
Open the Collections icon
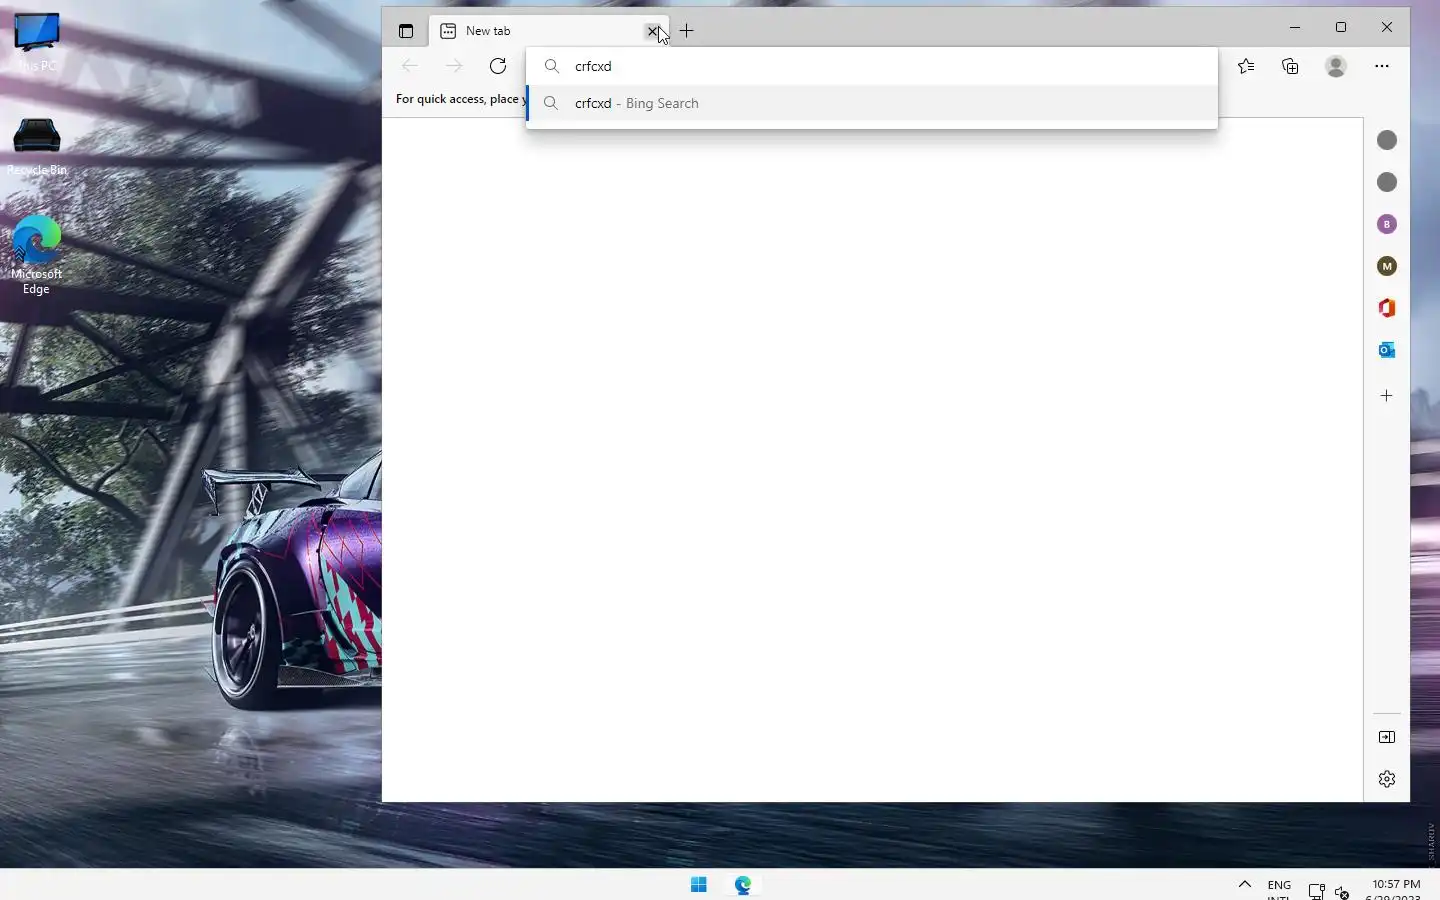(1291, 66)
